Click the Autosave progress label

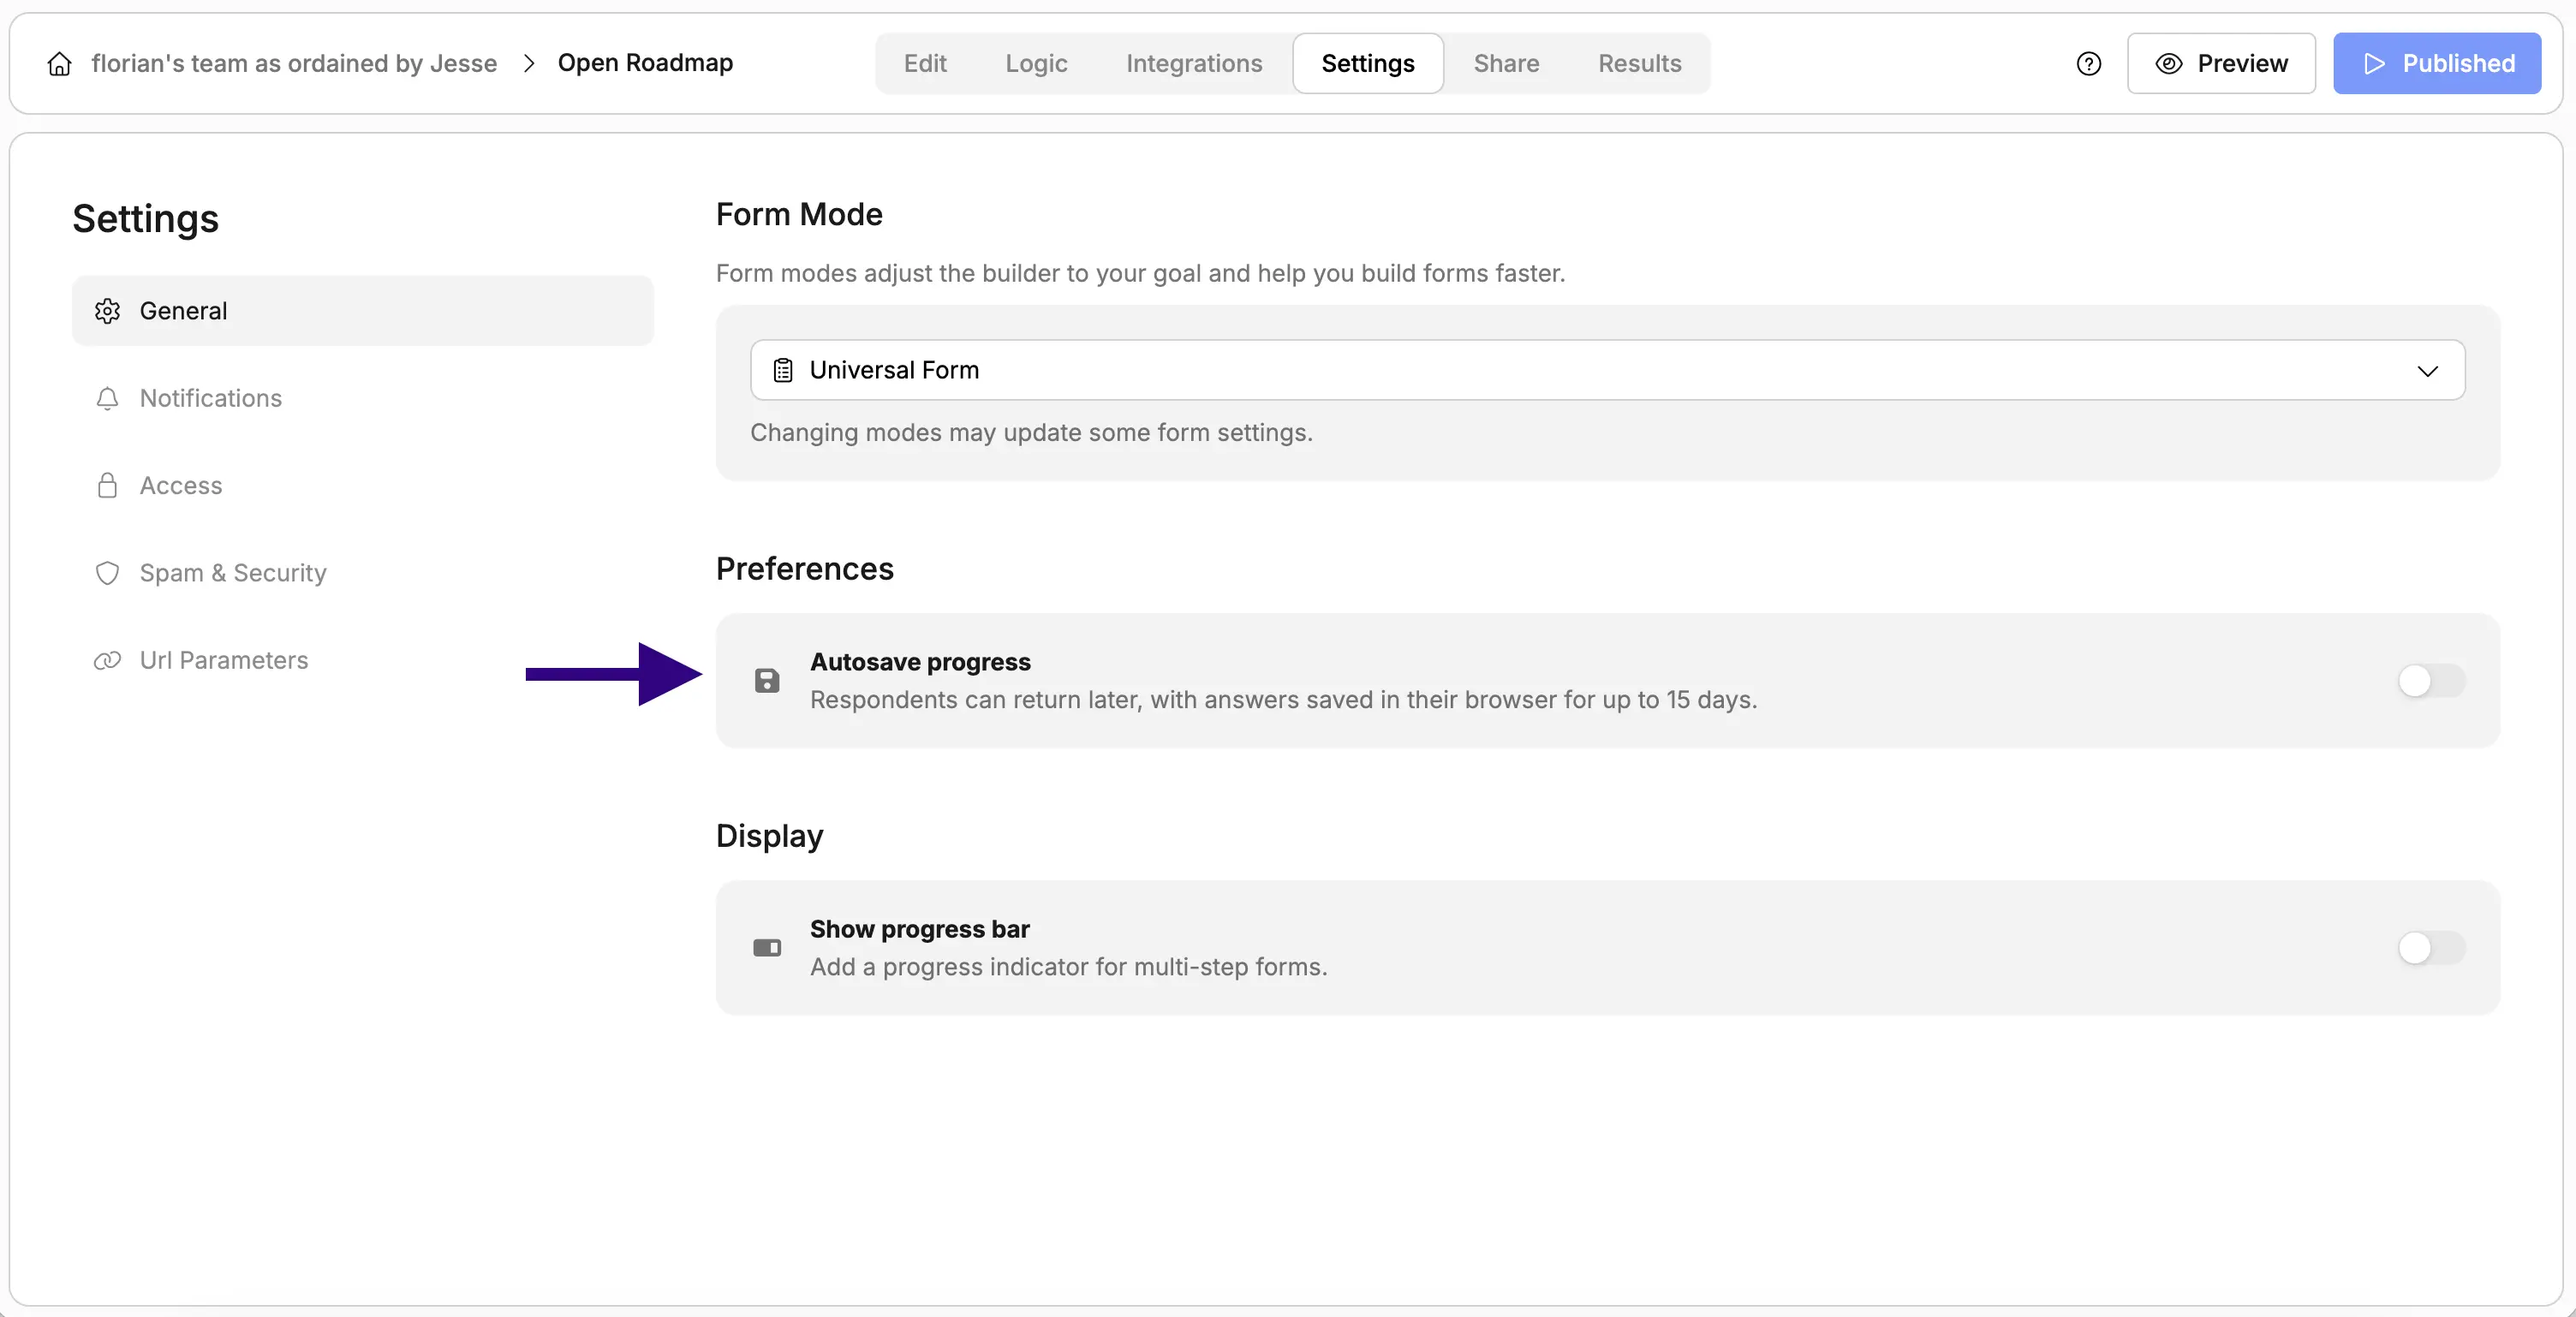tap(920, 662)
